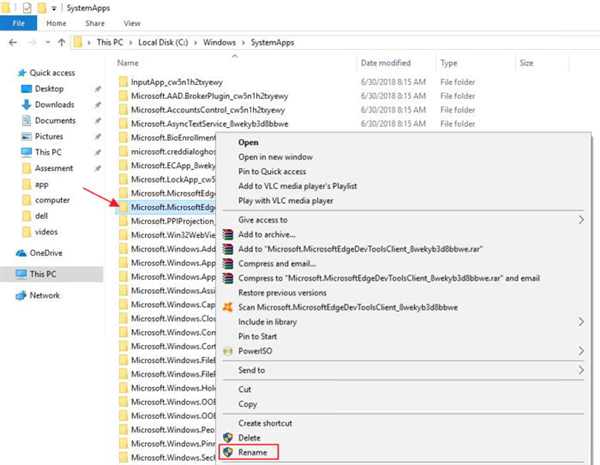Open Desktop in the navigation pane
This screenshot has height=465, width=600.
coord(49,89)
